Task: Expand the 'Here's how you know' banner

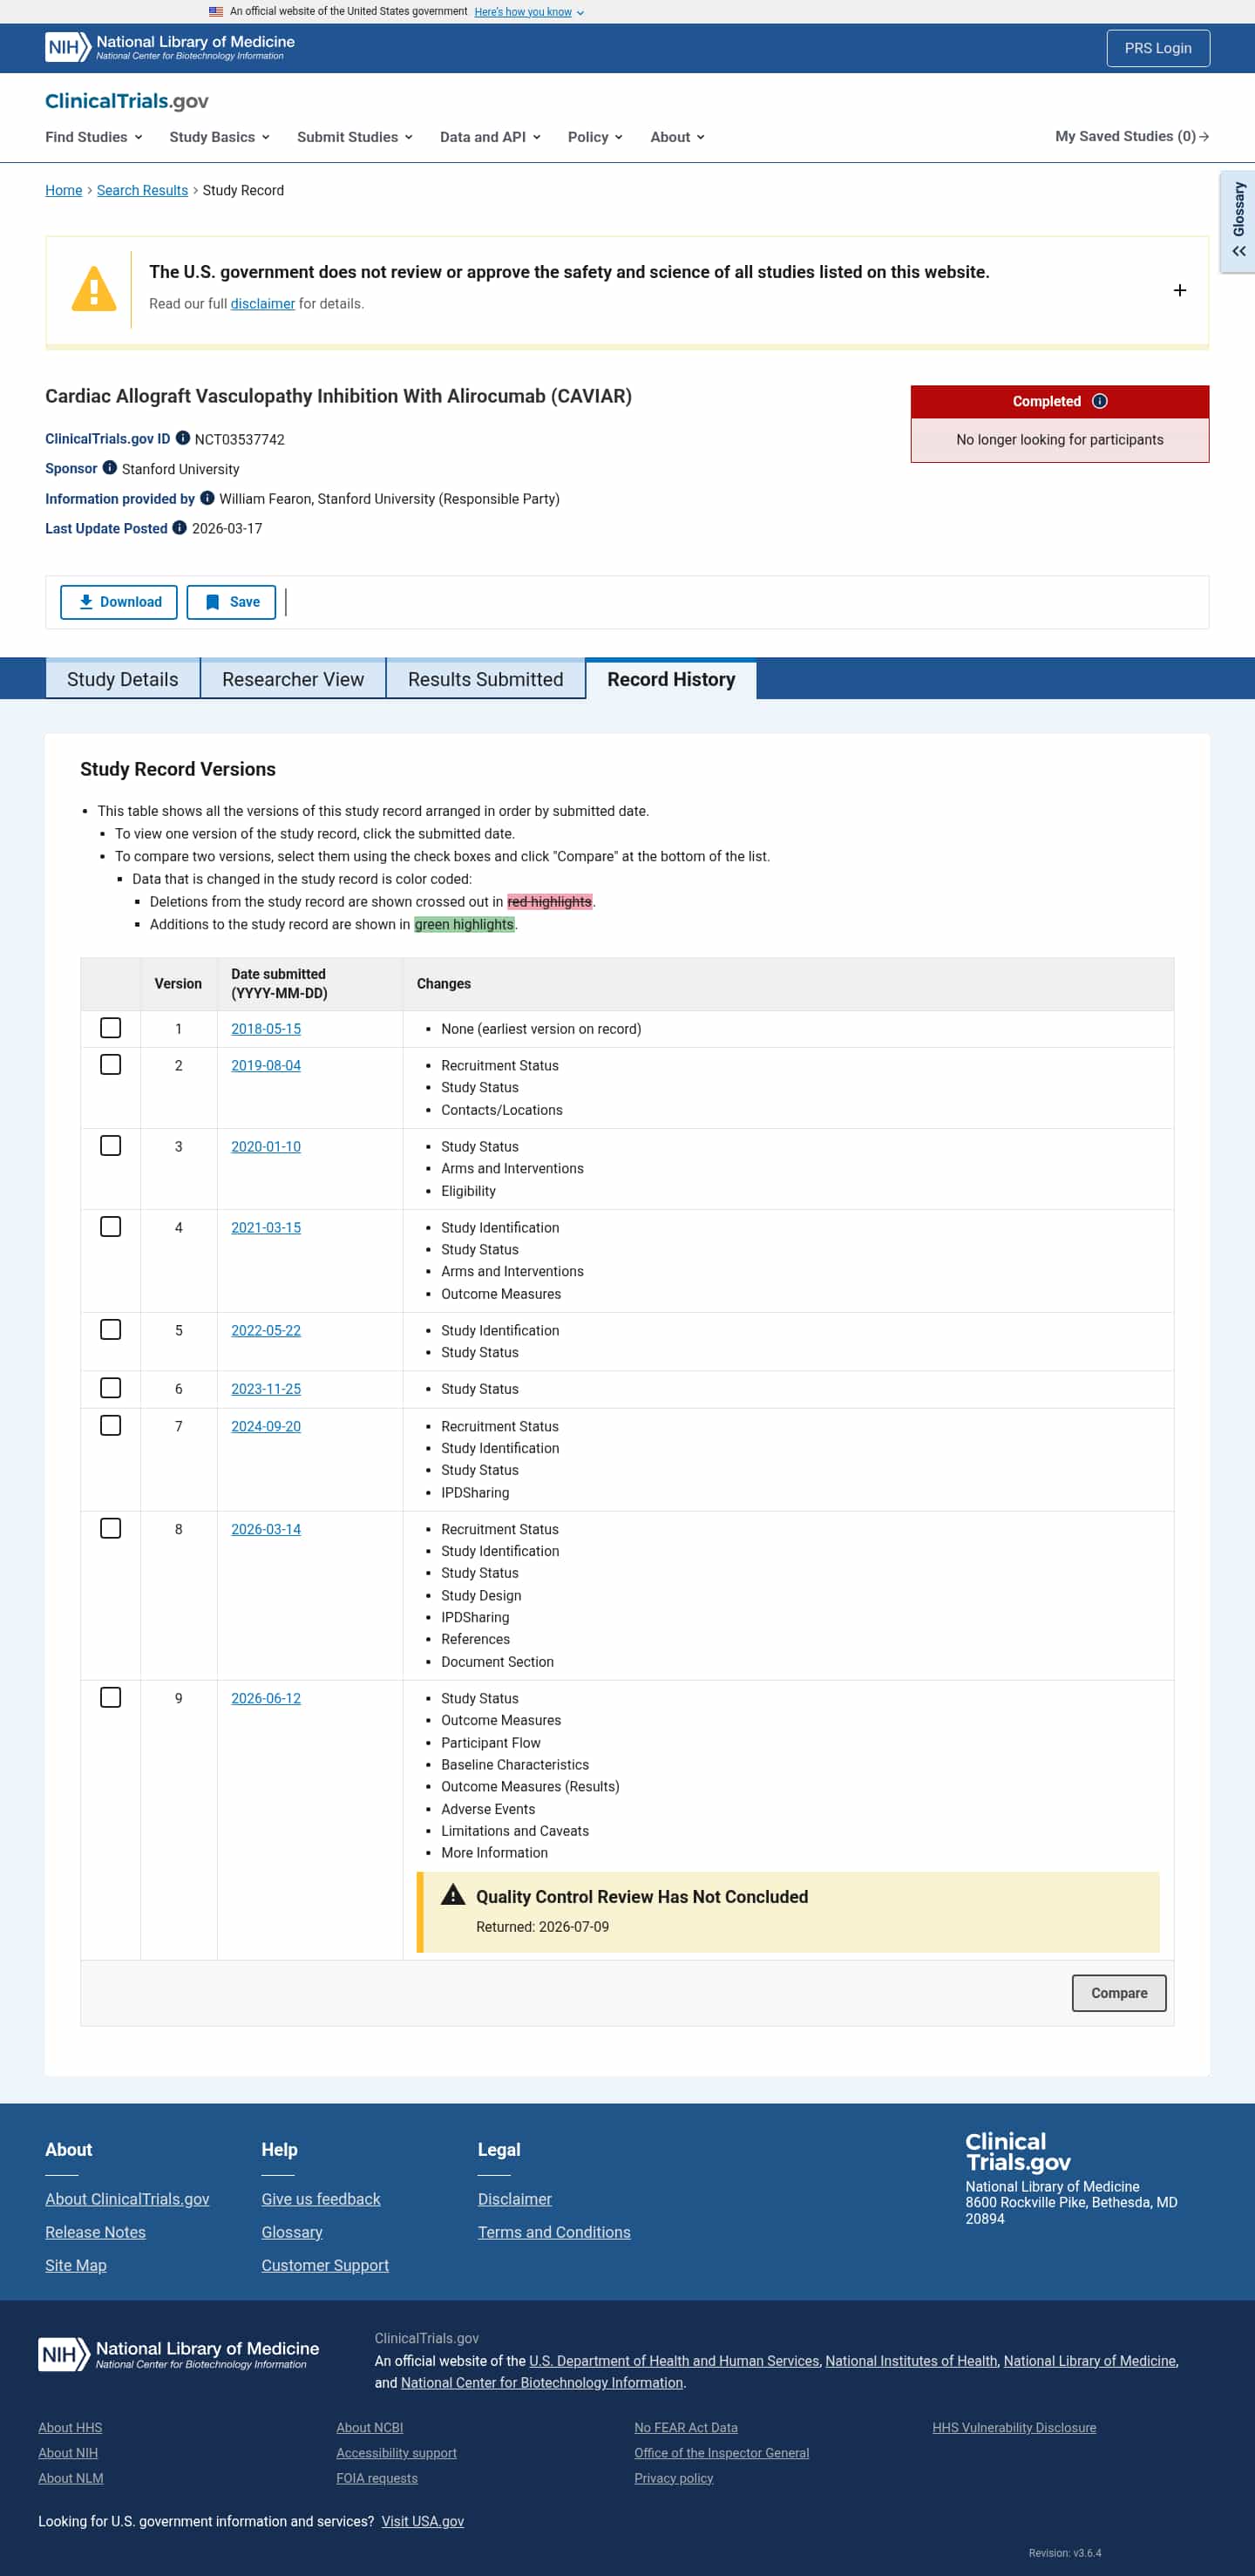Action: 529,12
